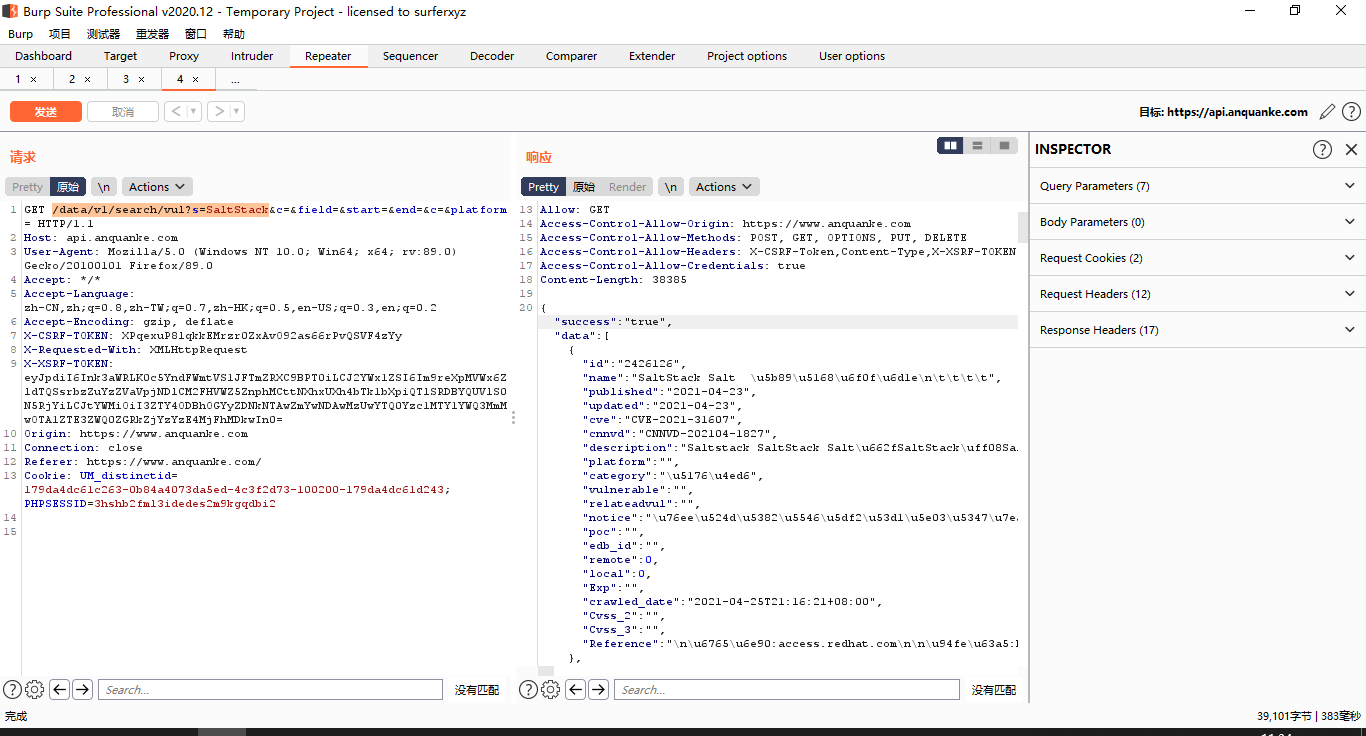The height and width of the screenshot is (736, 1366).
Task: Add new Repeater tab with ...
Action: point(235,79)
